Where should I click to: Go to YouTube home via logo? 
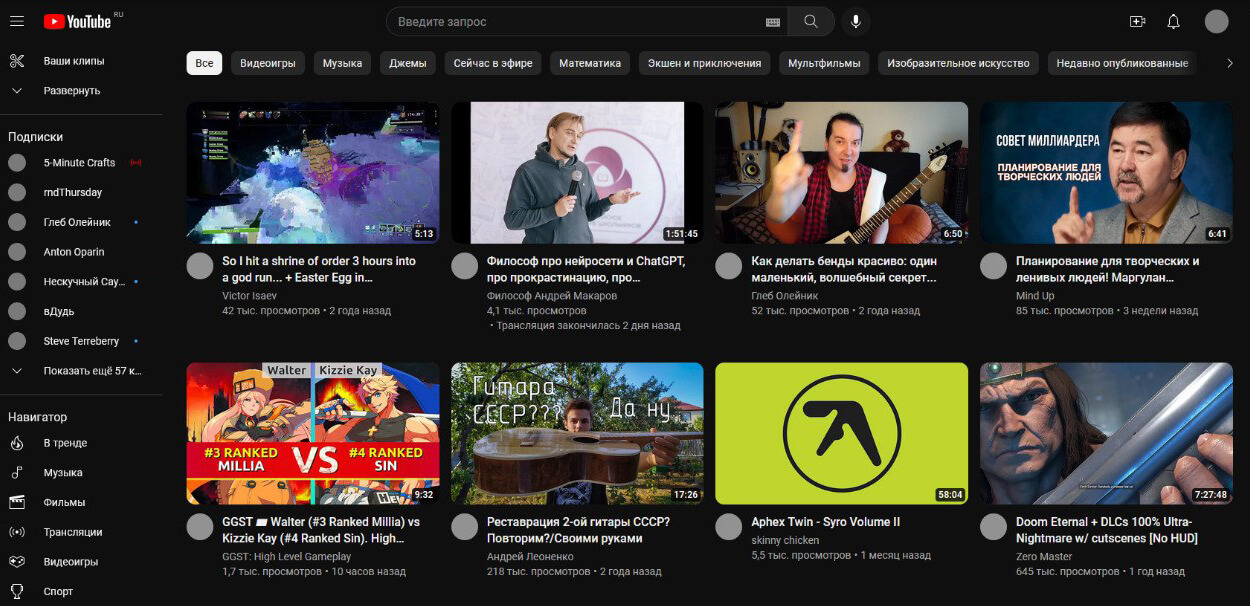tap(79, 21)
